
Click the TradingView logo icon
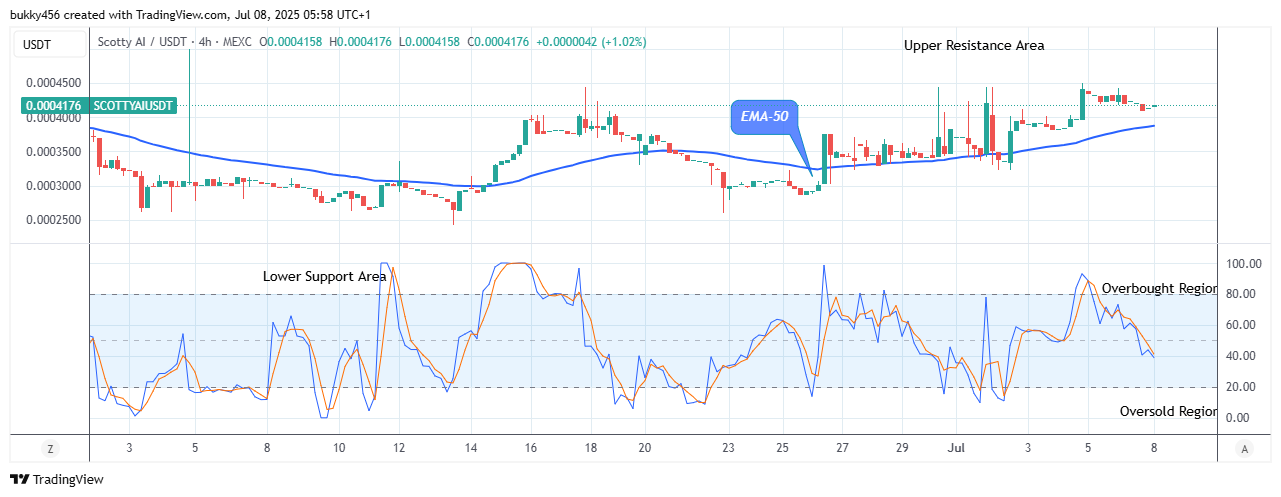click(x=19, y=480)
